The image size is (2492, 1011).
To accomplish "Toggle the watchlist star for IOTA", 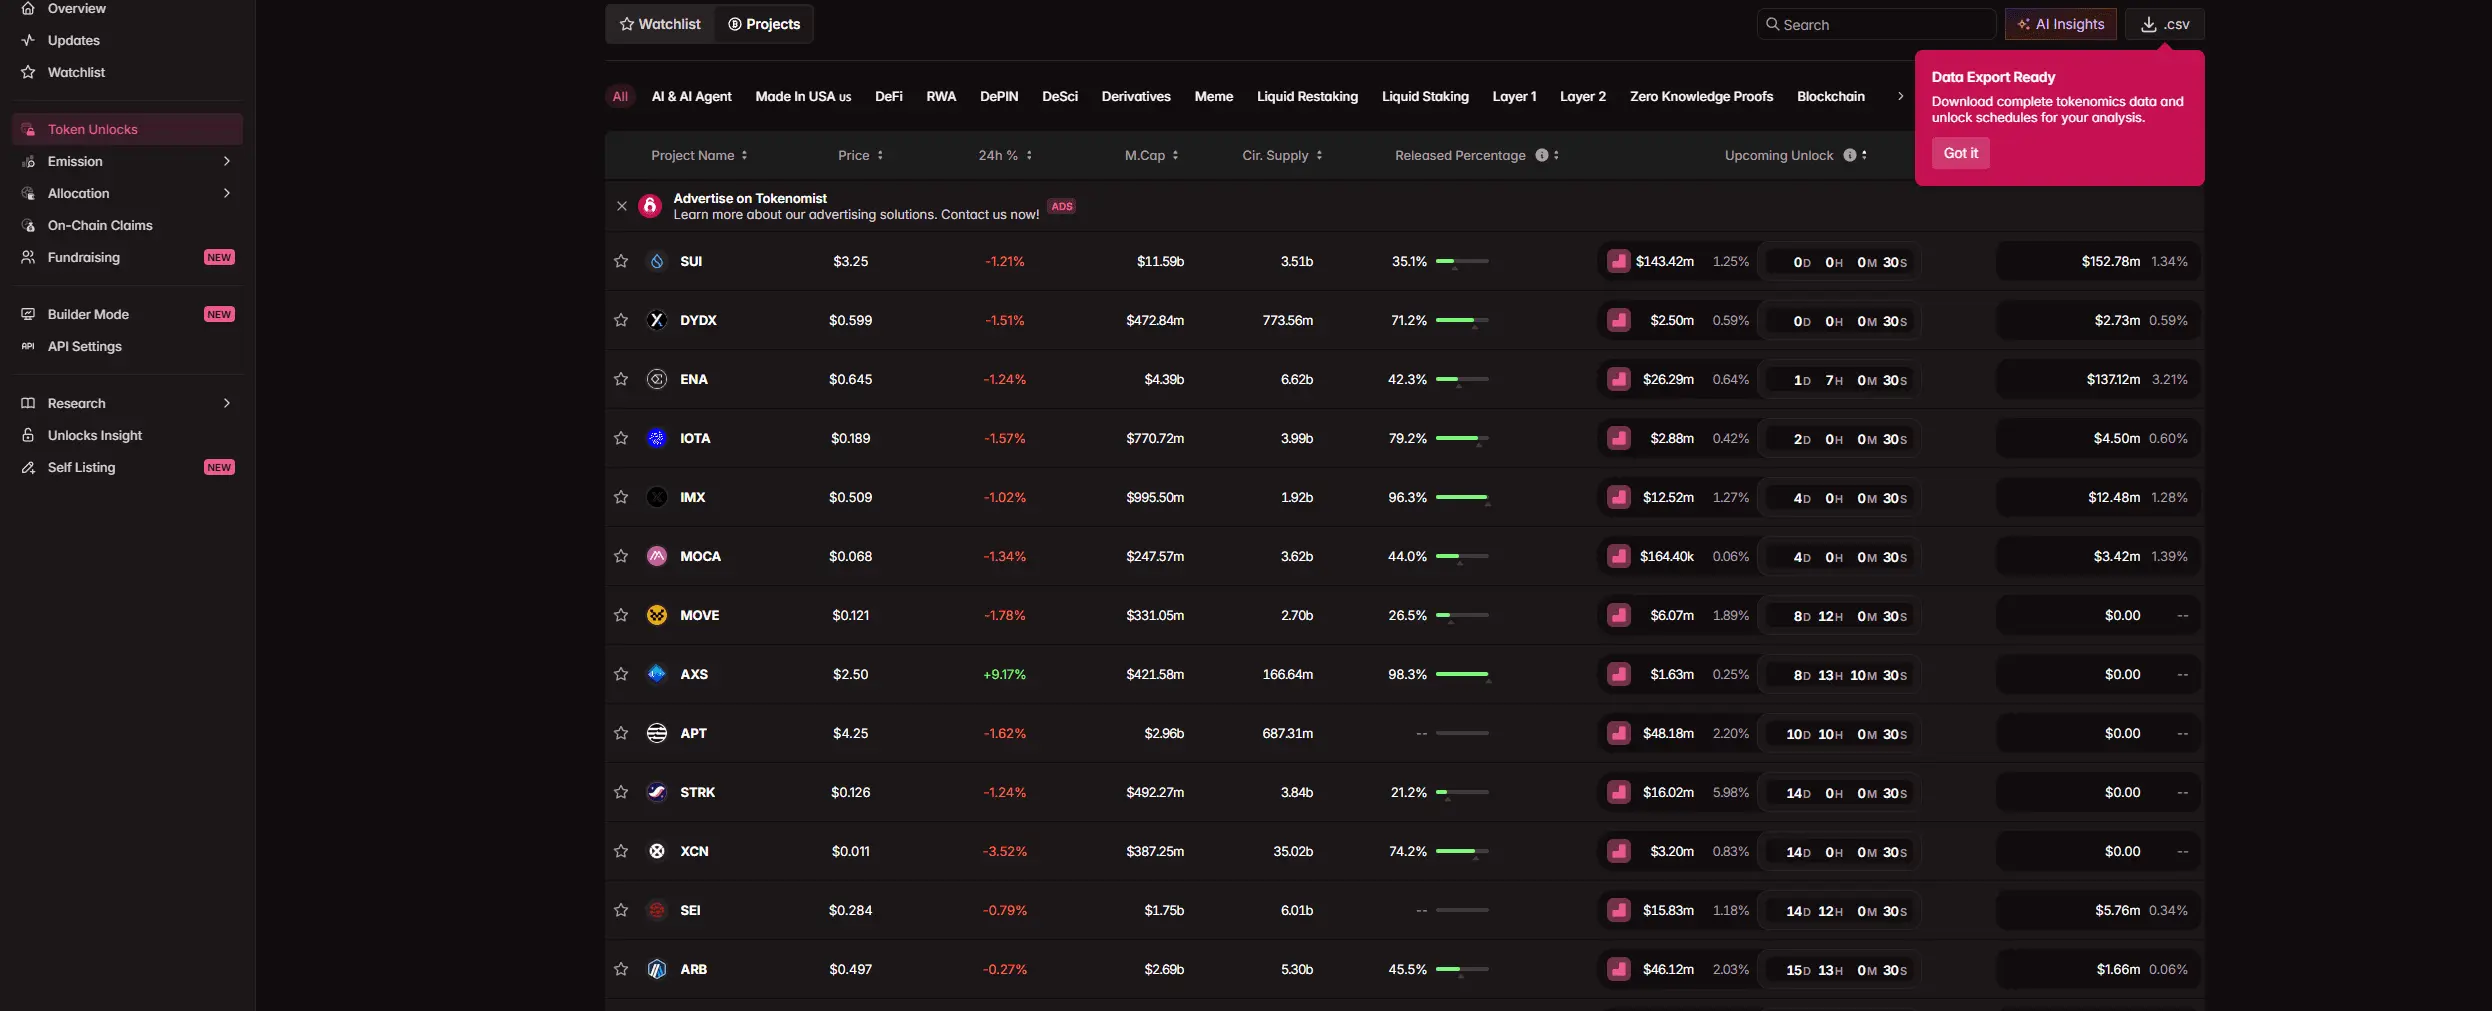I will pos(621,438).
